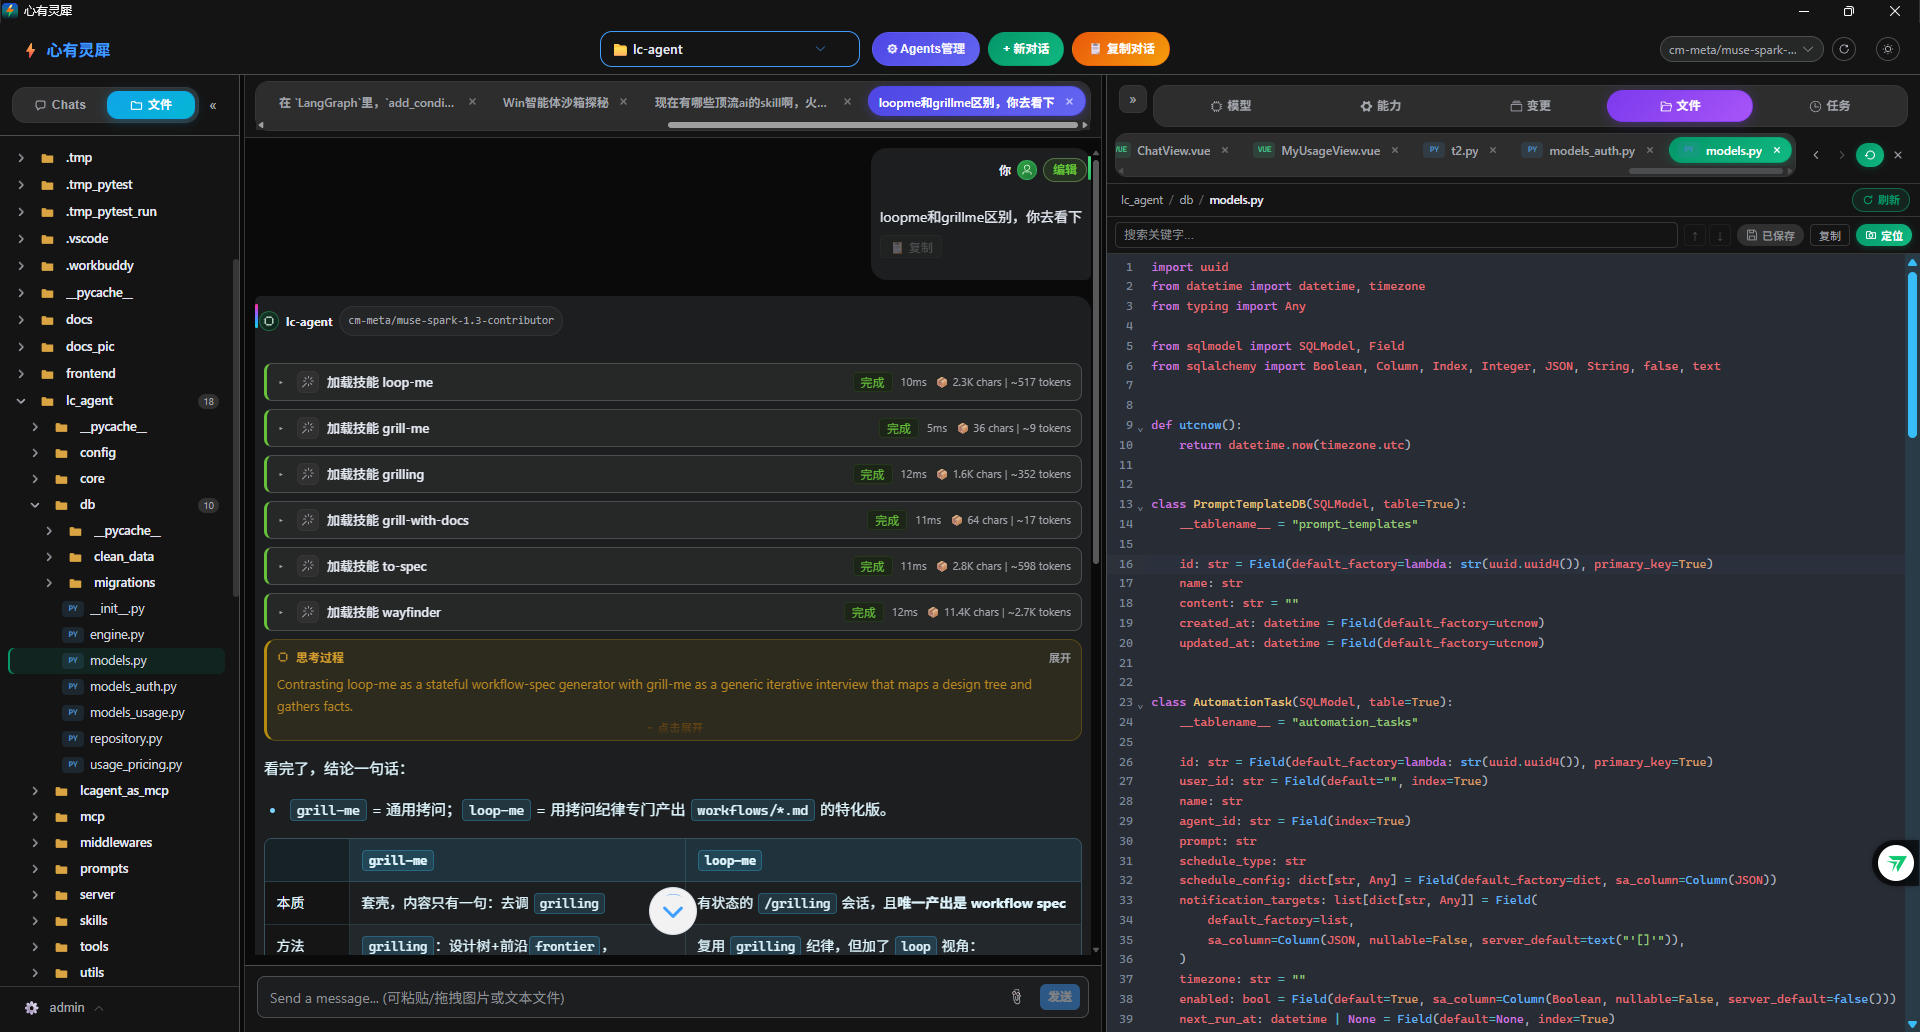
Task: Open the 模型 tab in the right panel
Action: click(x=1230, y=106)
